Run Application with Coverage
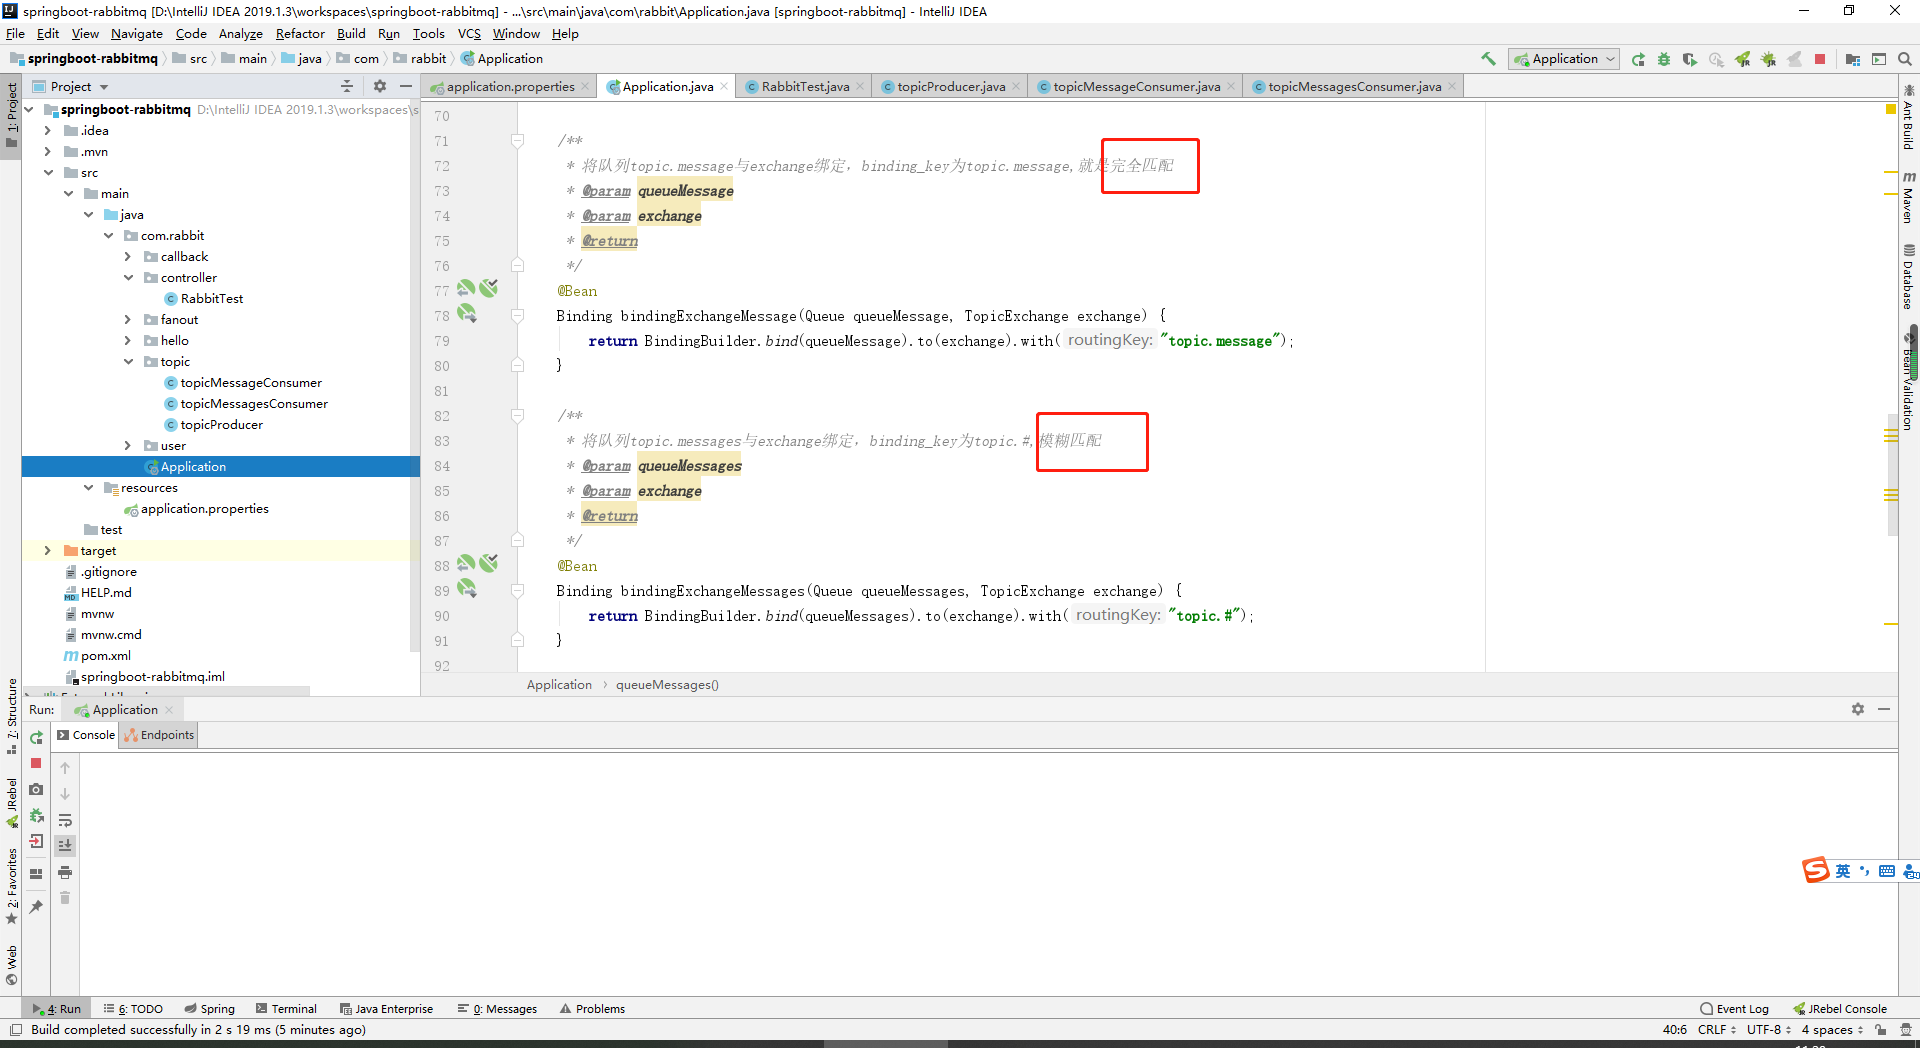The width and height of the screenshot is (1920, 1048). [1690, 59]
